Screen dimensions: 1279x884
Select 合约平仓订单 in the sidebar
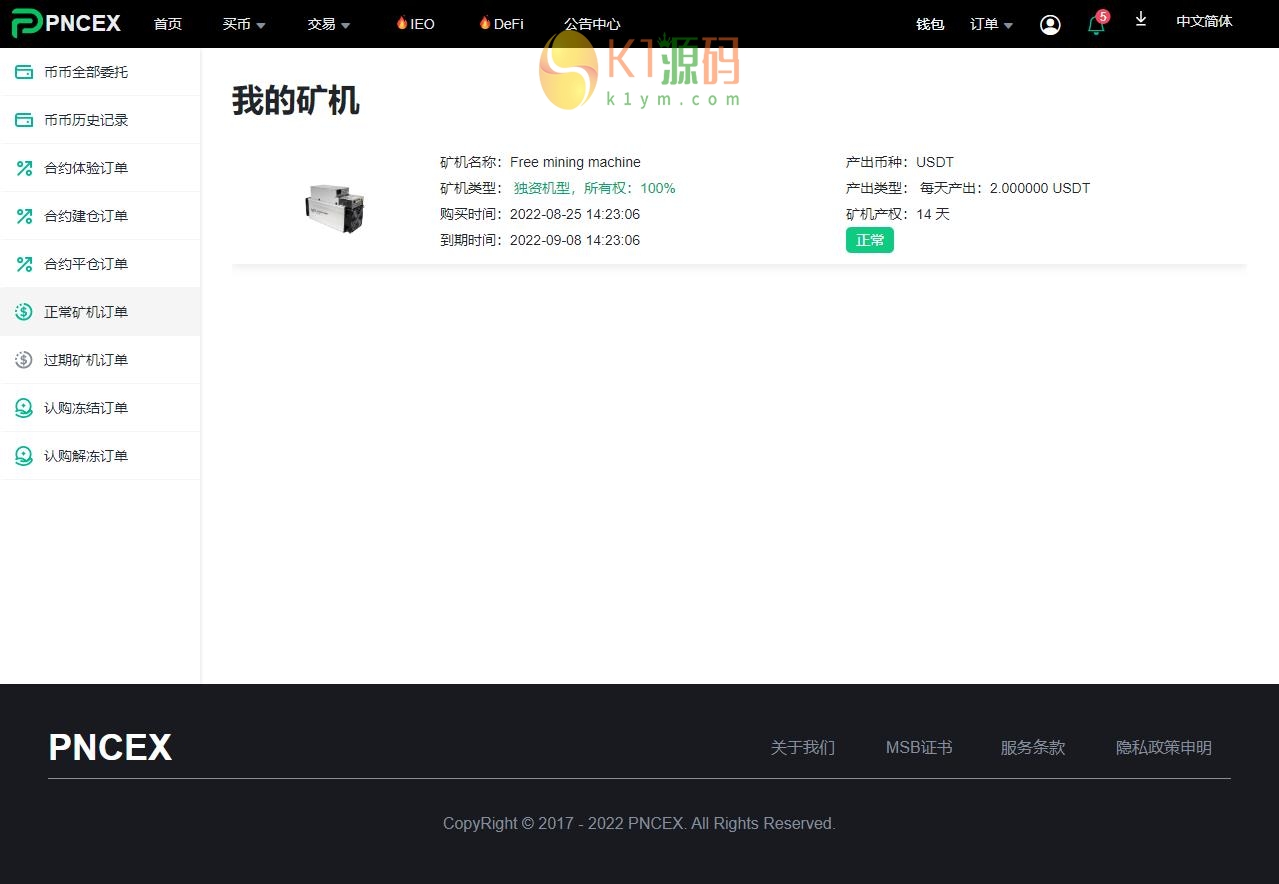click(100, 264)
